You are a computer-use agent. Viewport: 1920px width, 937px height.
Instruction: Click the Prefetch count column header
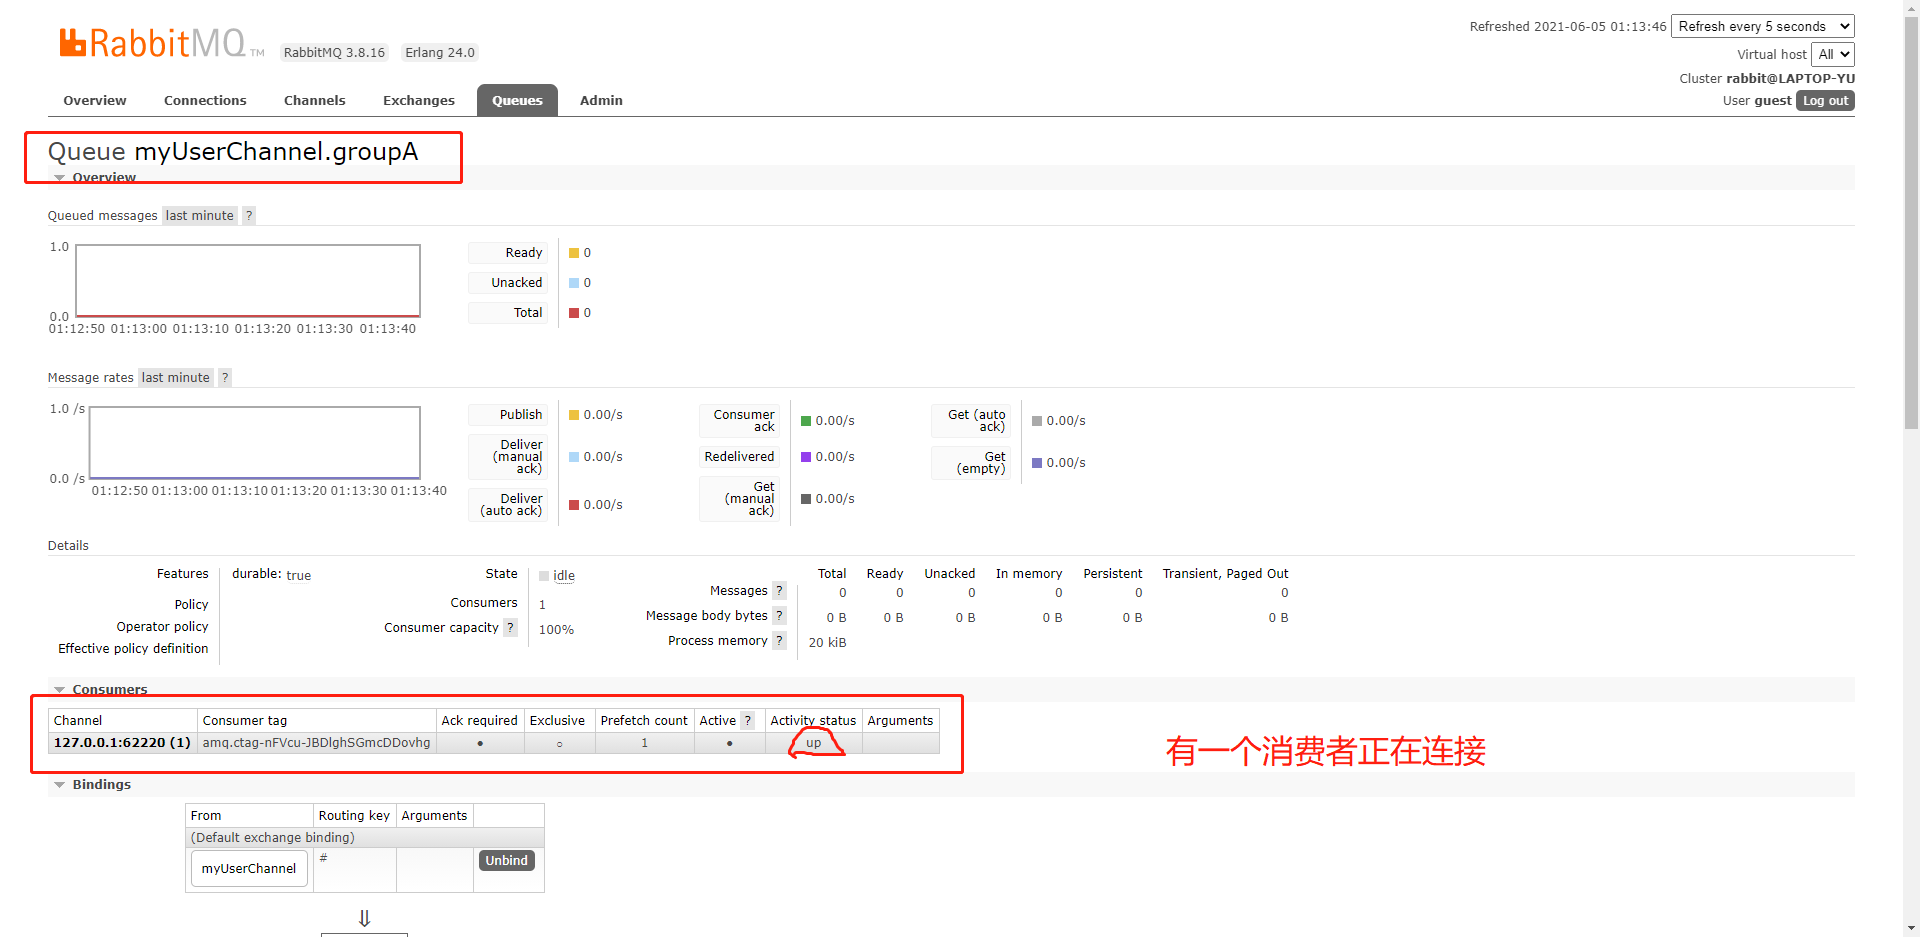click(644, 720)
